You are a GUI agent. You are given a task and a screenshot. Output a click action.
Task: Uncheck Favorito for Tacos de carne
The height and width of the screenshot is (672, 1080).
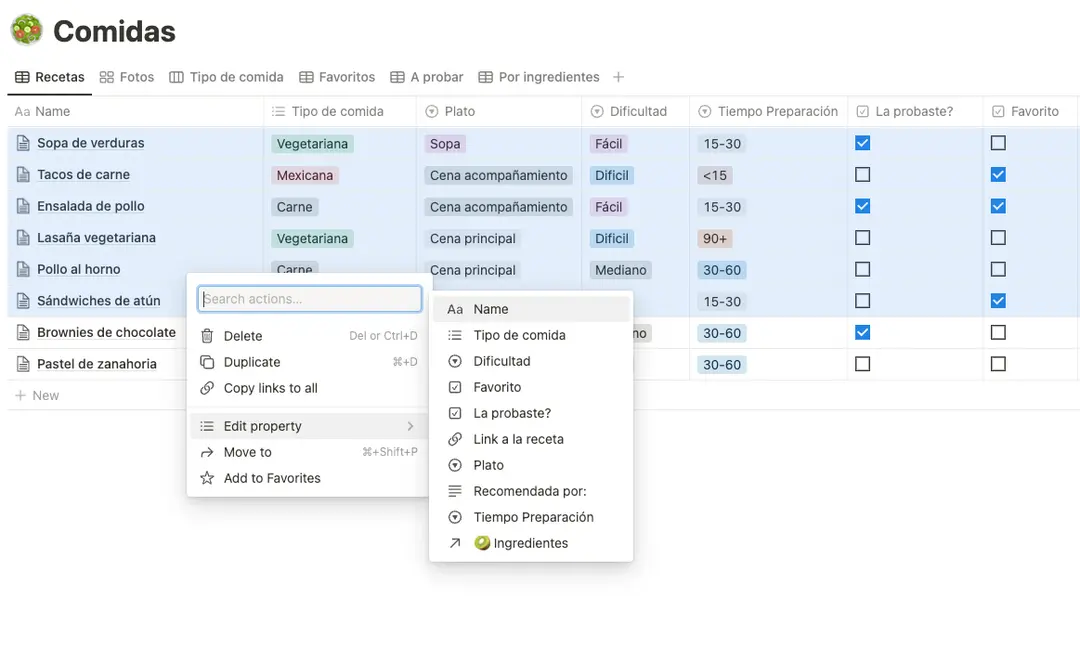click(998, 175)
